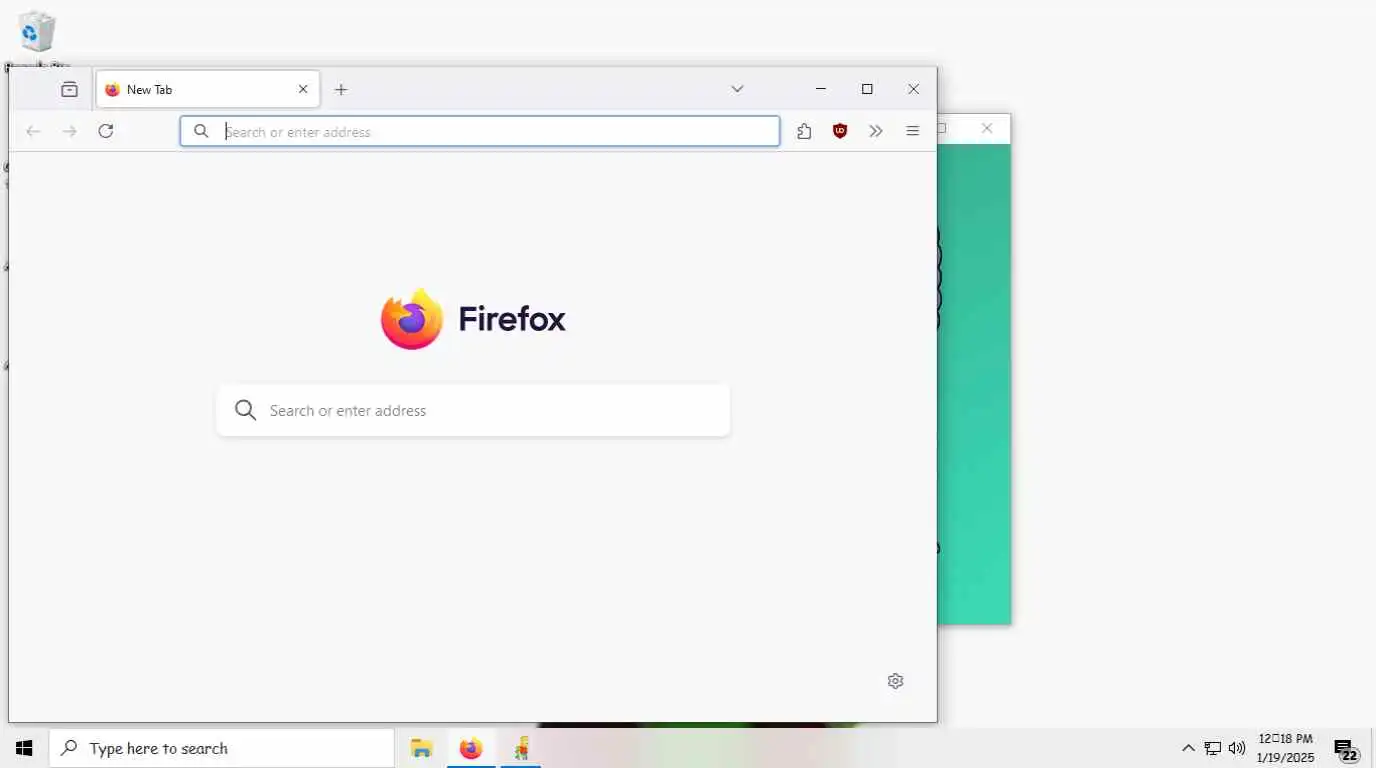The image size is (1376, 768).
Task: Open new tab personalize gear
Action: pos(895,681)
